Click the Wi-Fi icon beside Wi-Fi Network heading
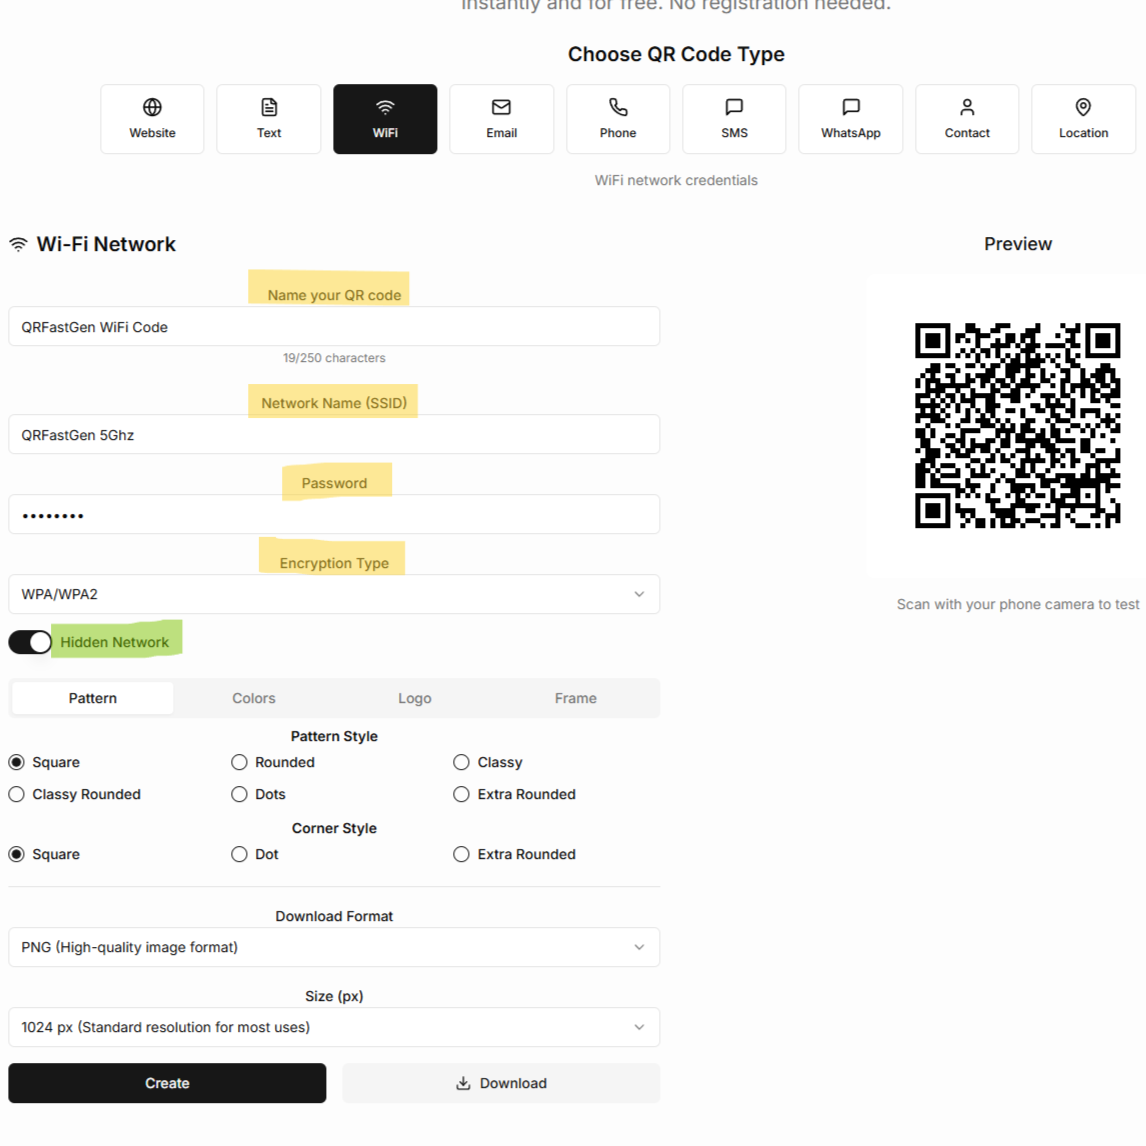This screenshot has width=1146, height=1146. coord(18,245)
